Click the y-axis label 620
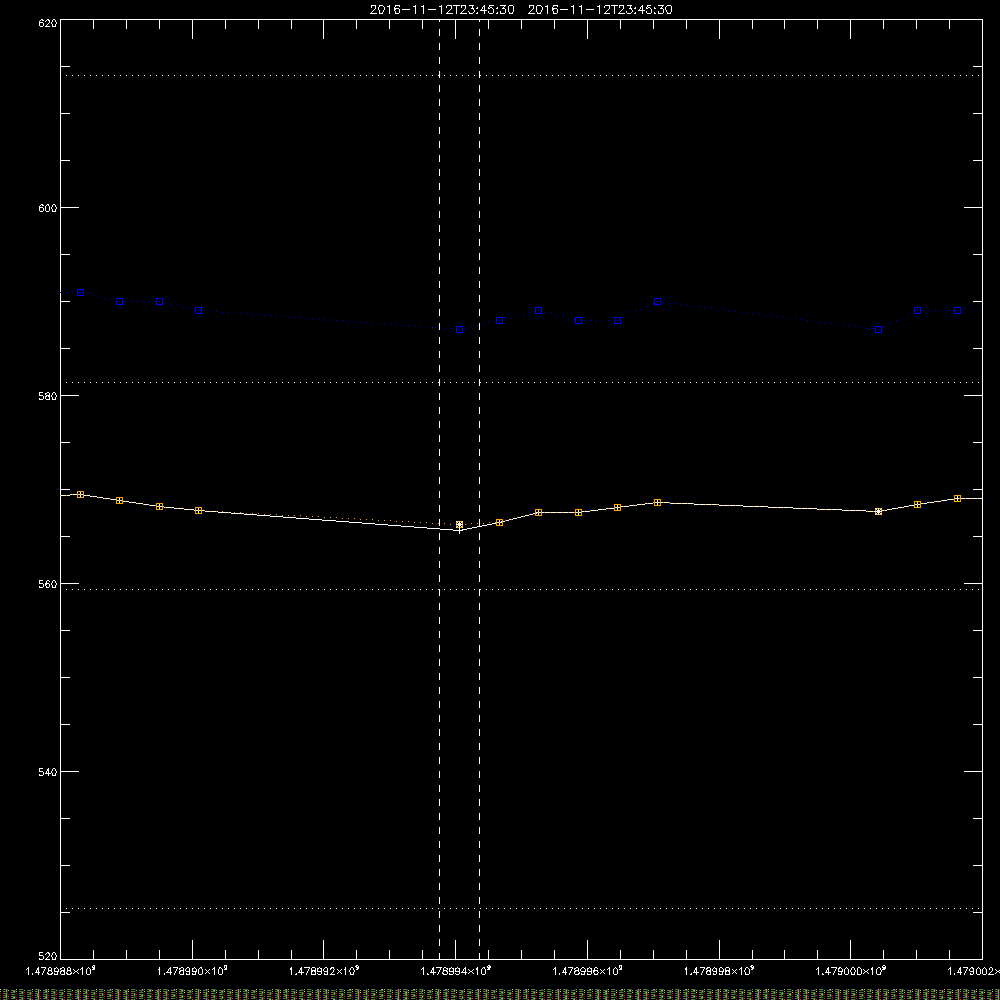The image size is (1000, 1000). [48, 24]
